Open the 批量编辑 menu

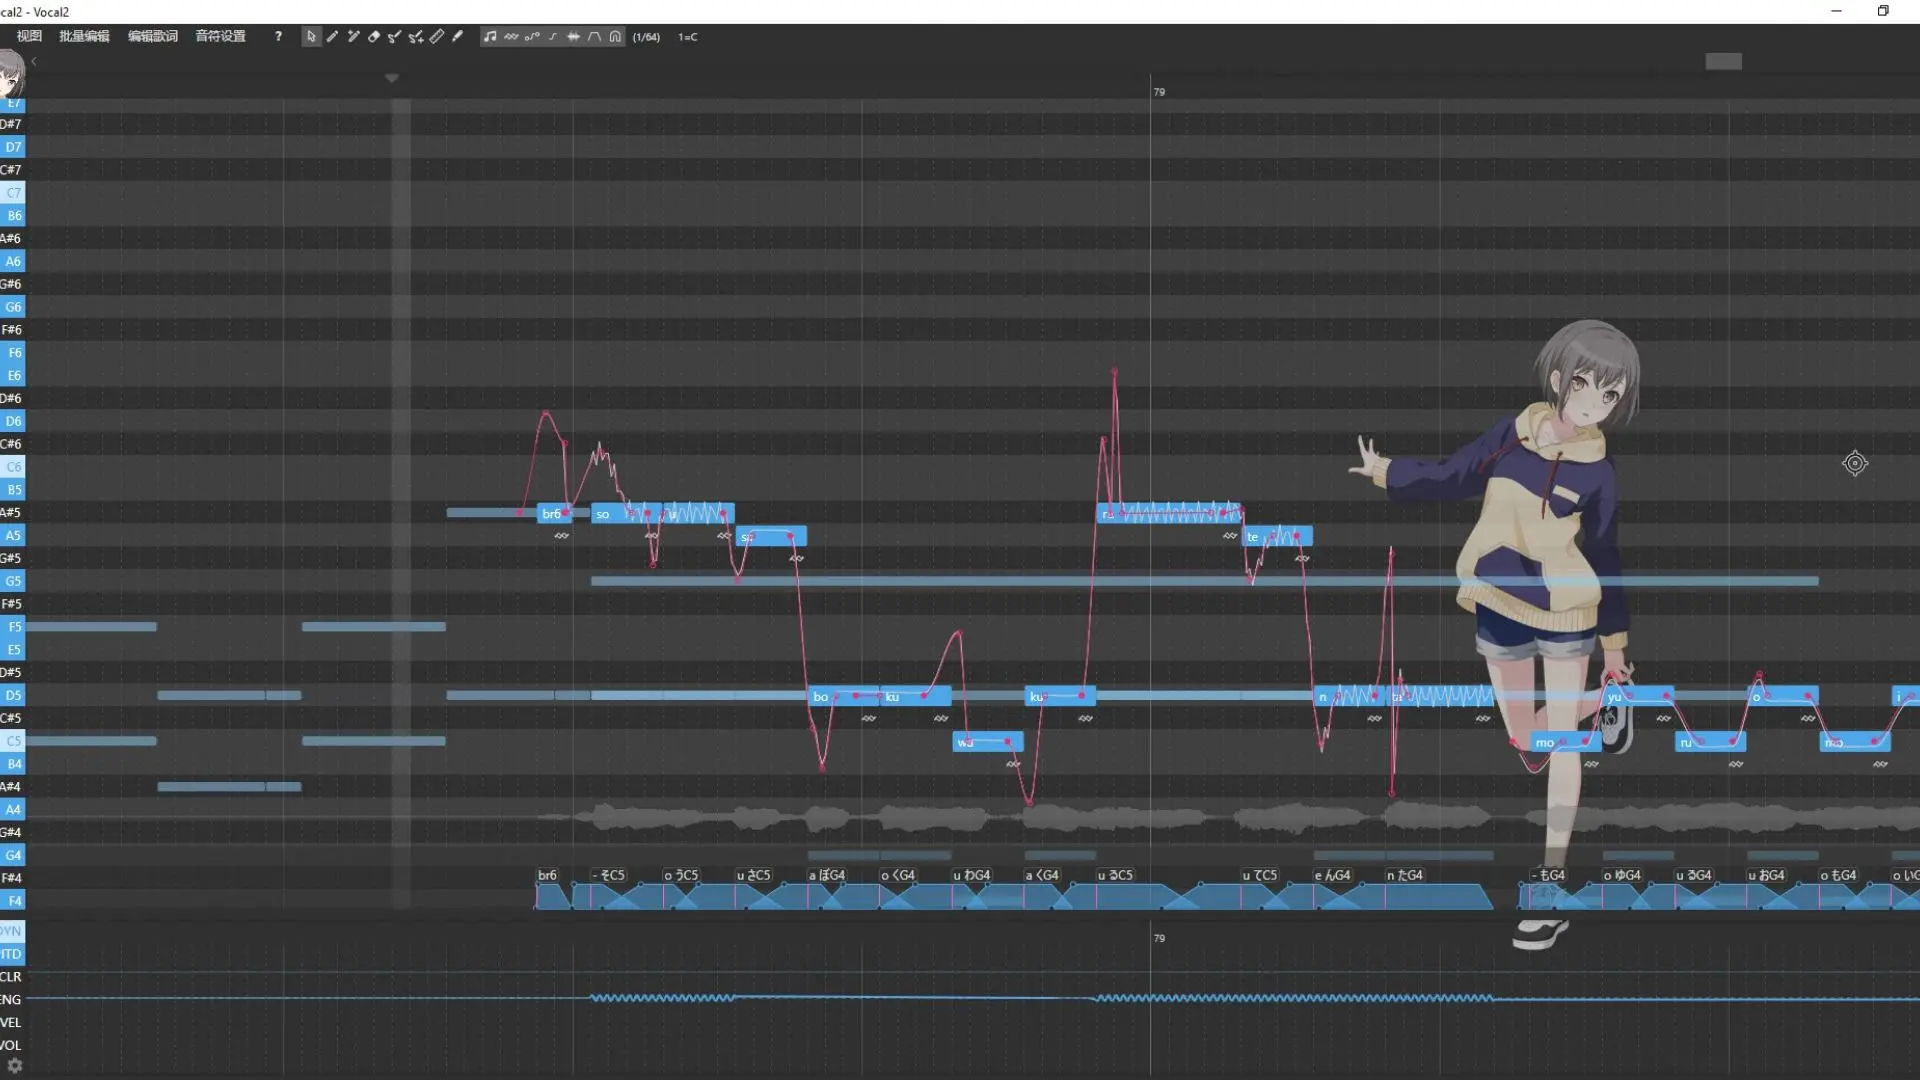pos(84,37)
